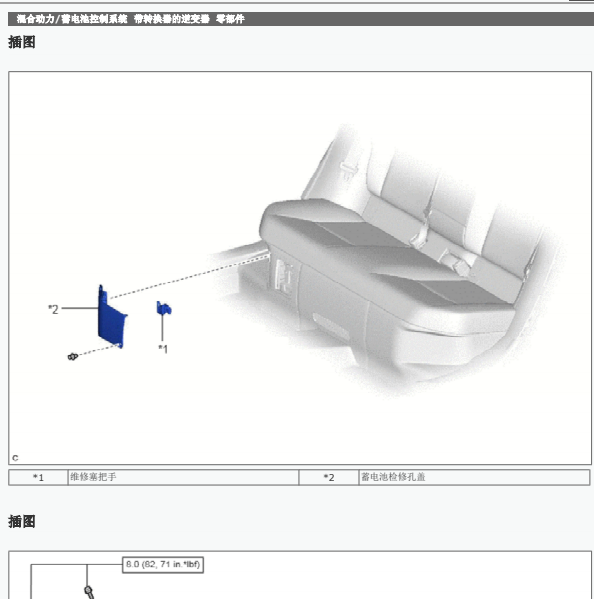Click the second 插图 heading above torque diagram

pyautogui.click(x=22, y=521)
